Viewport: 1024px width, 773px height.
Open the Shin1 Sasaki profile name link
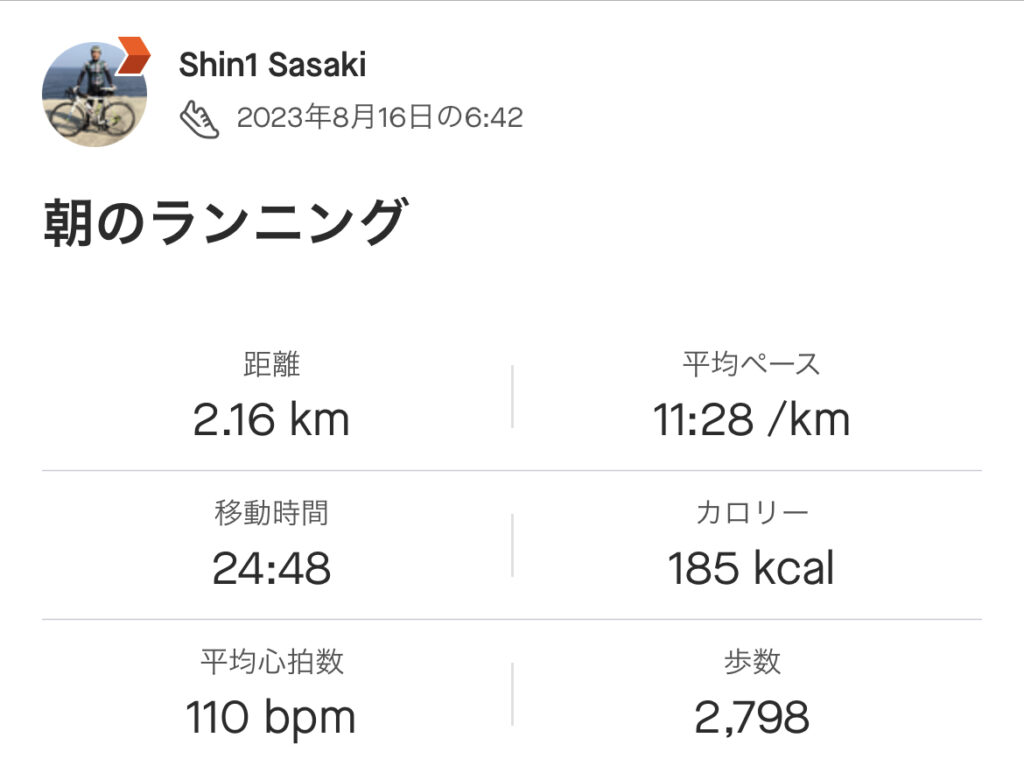[x=272, y=65]
